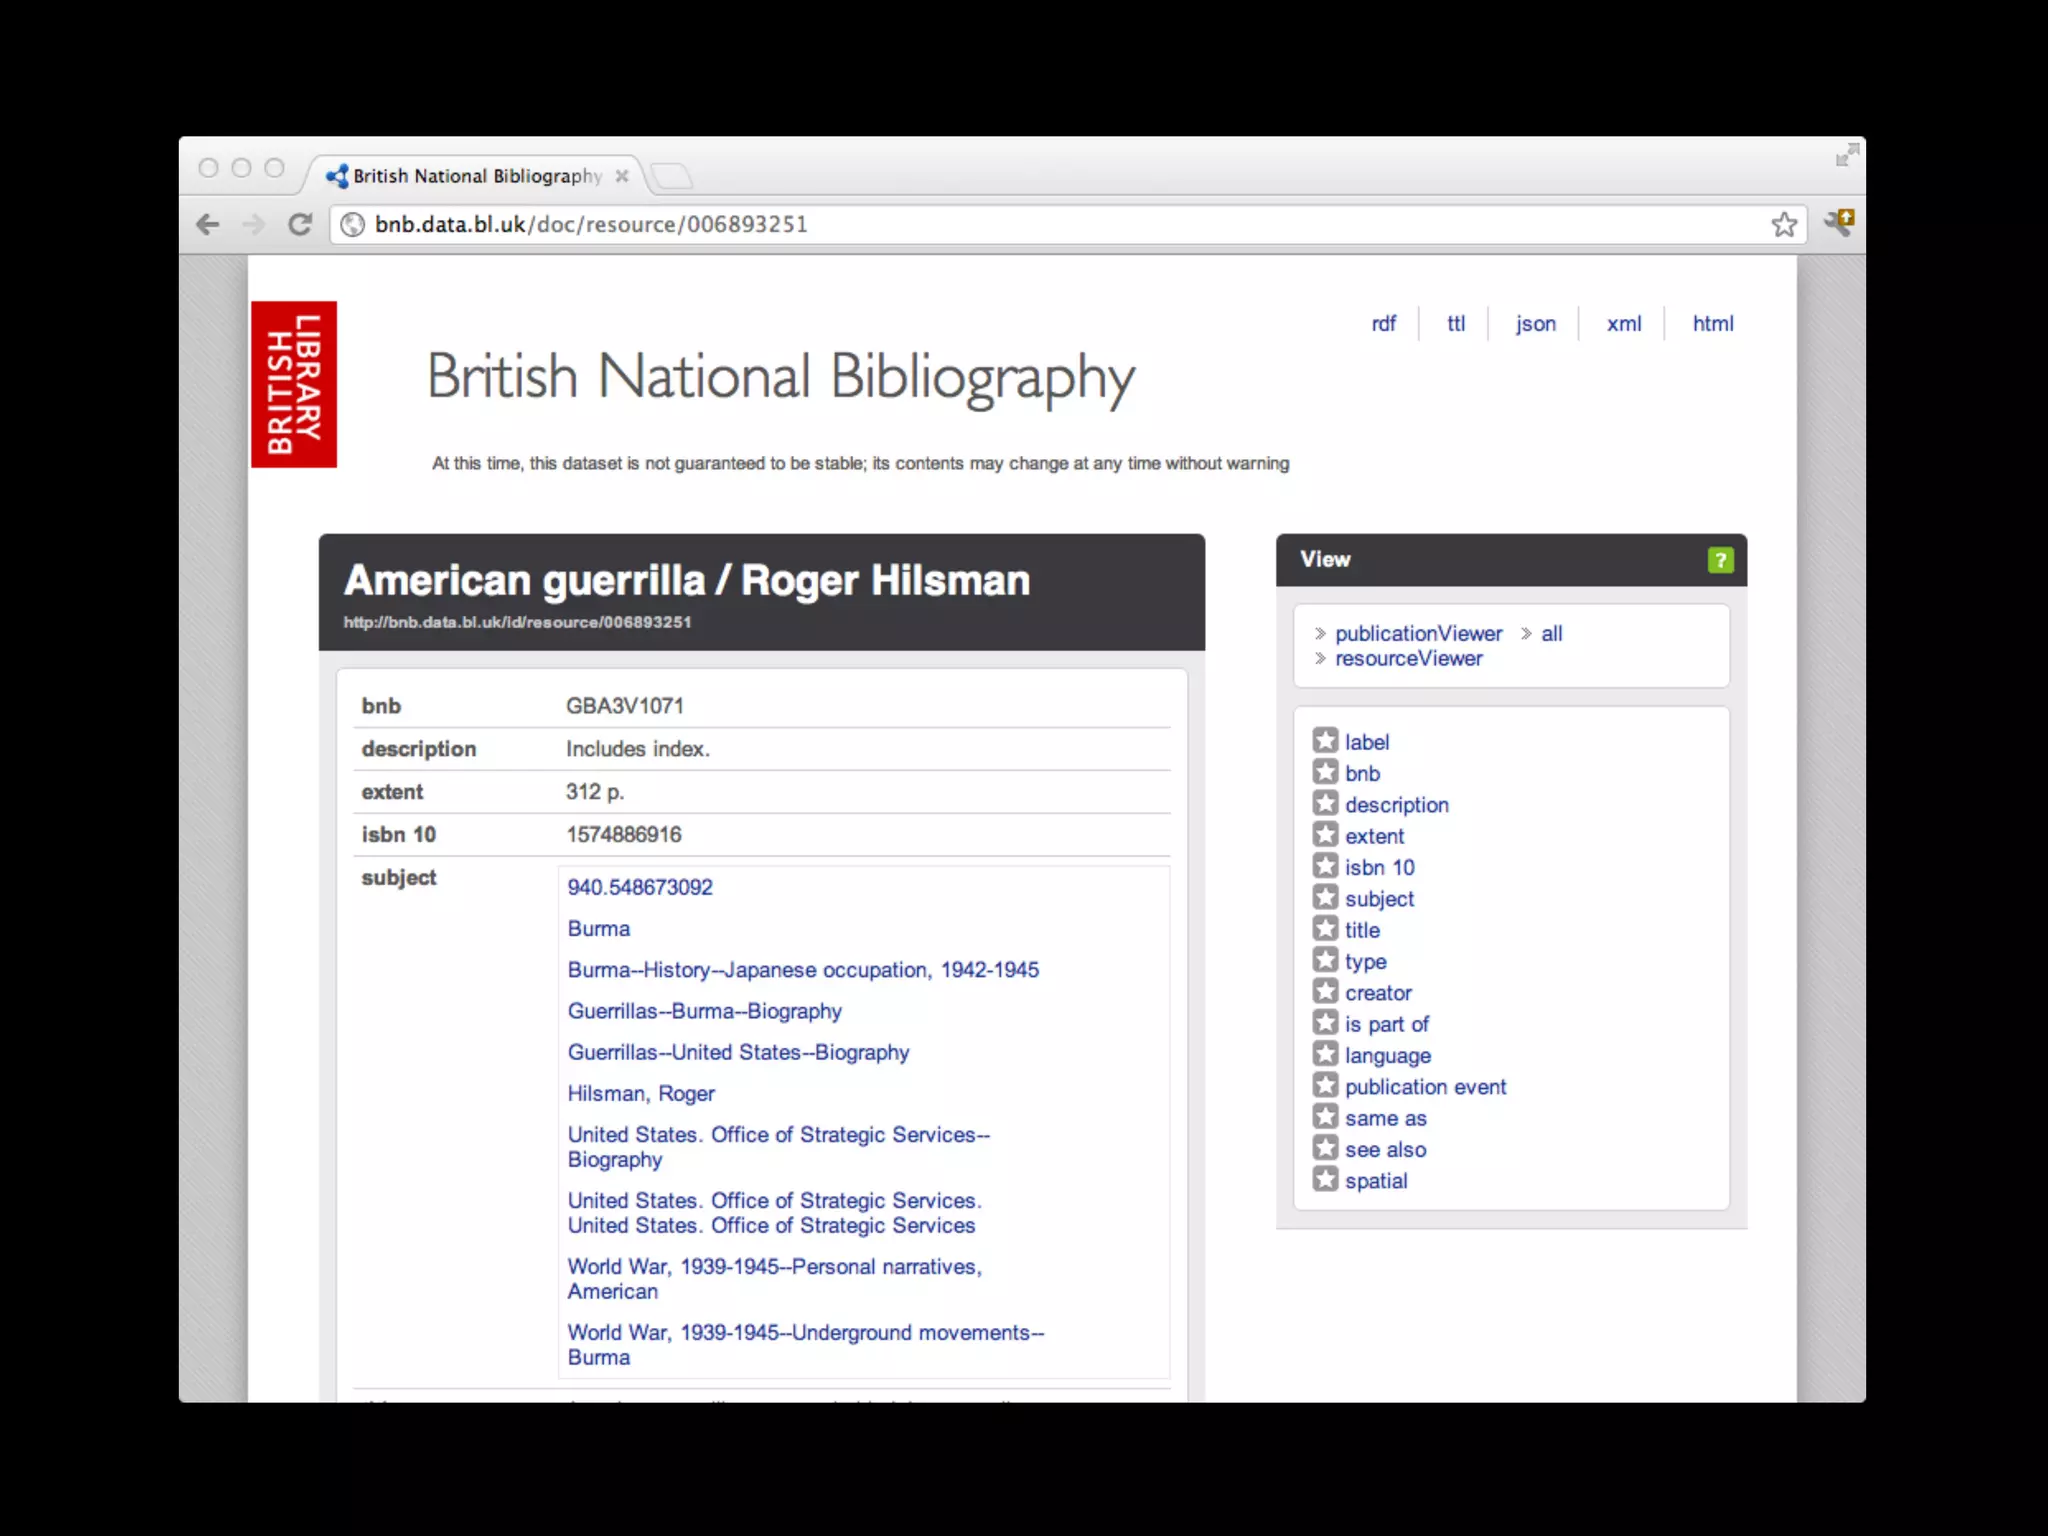Open the wrench settings menu icon
Screen dimensions: 2048x1536
click(1838, 222)
